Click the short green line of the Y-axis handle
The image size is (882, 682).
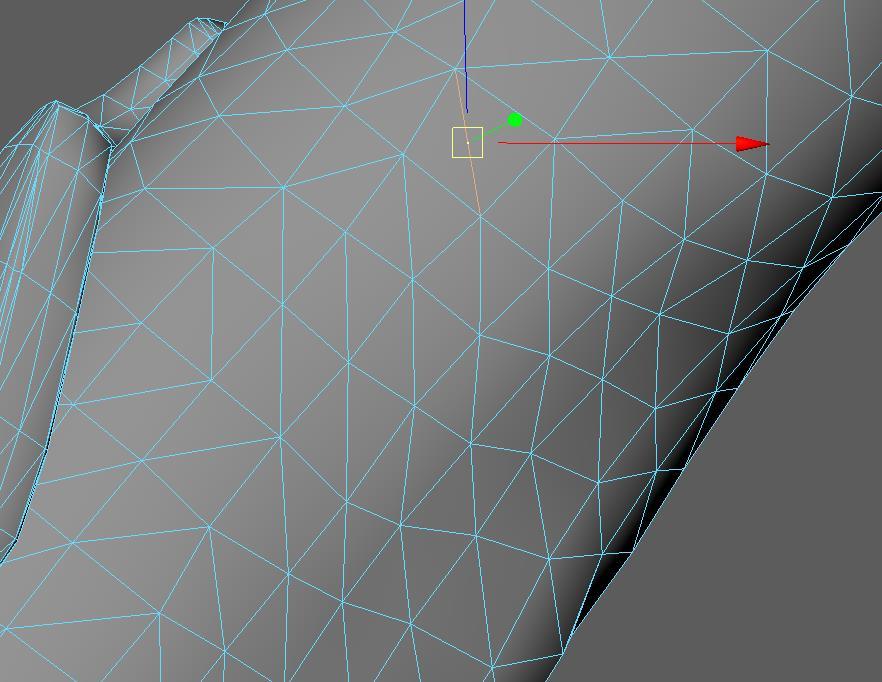coord(497,130)
